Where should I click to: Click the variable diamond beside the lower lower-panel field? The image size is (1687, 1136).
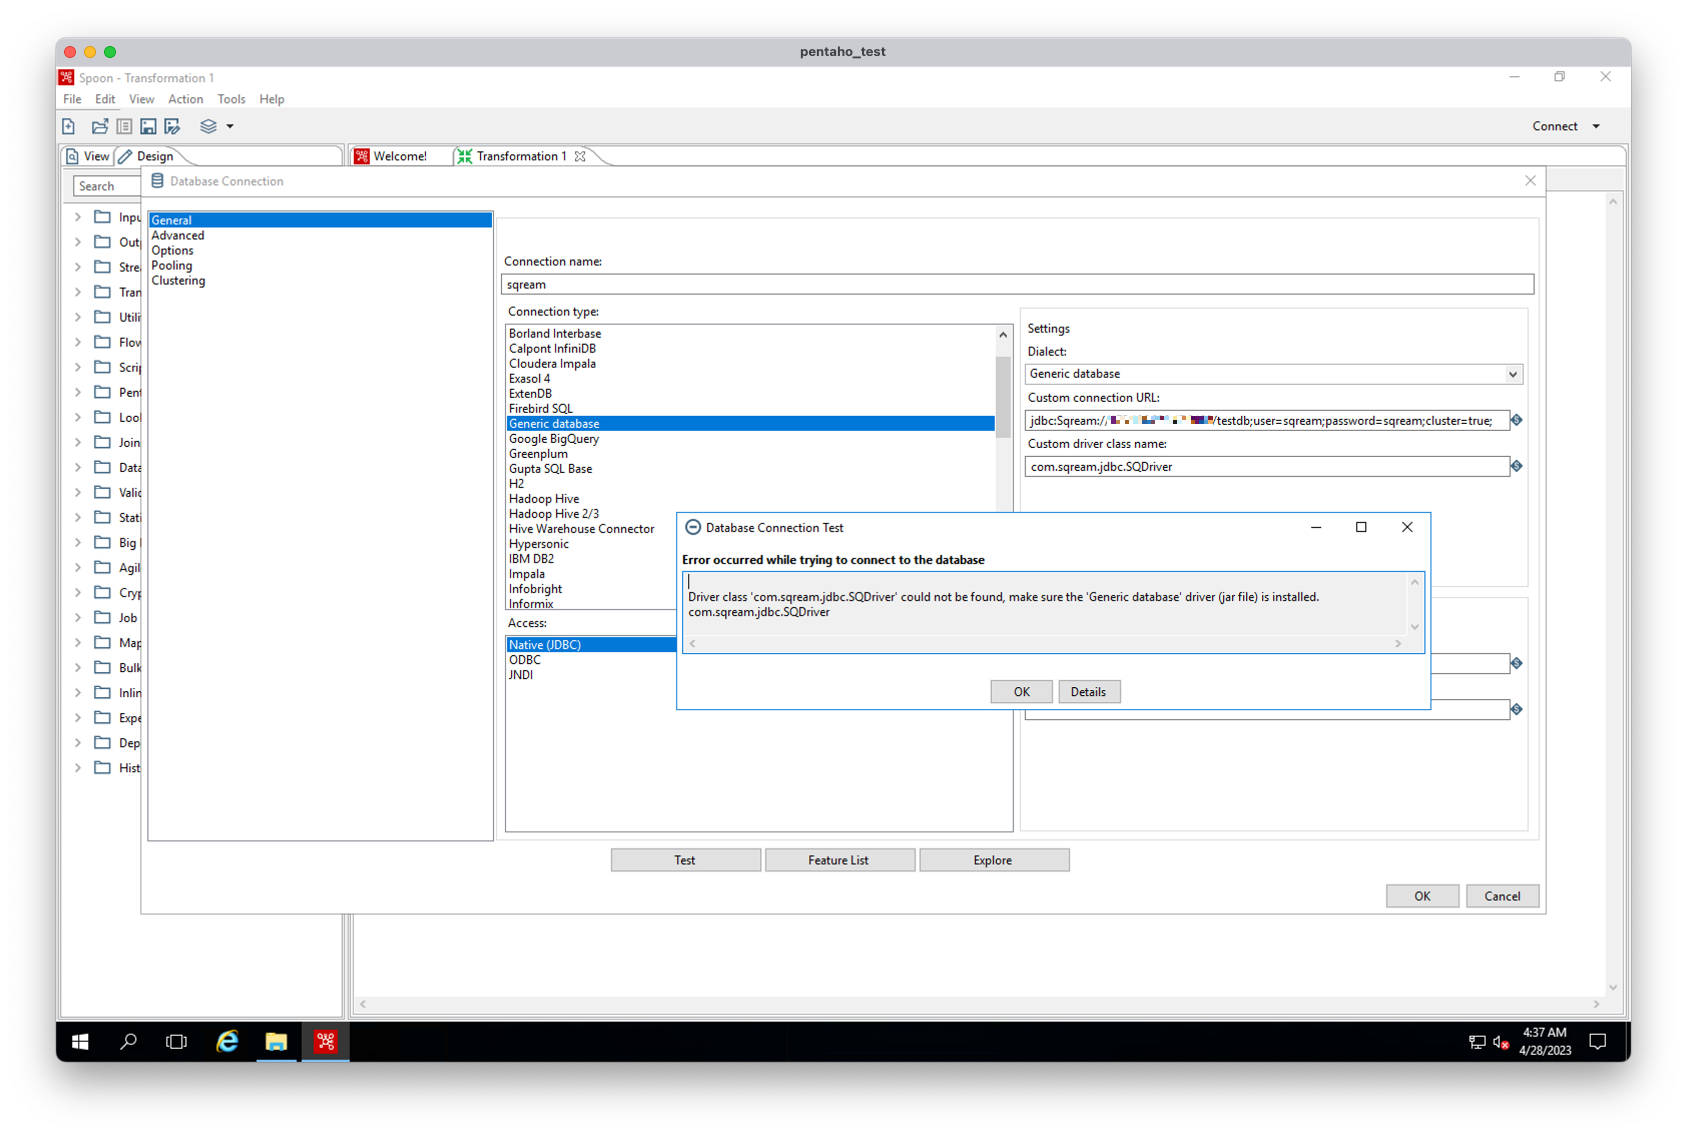1517,709
